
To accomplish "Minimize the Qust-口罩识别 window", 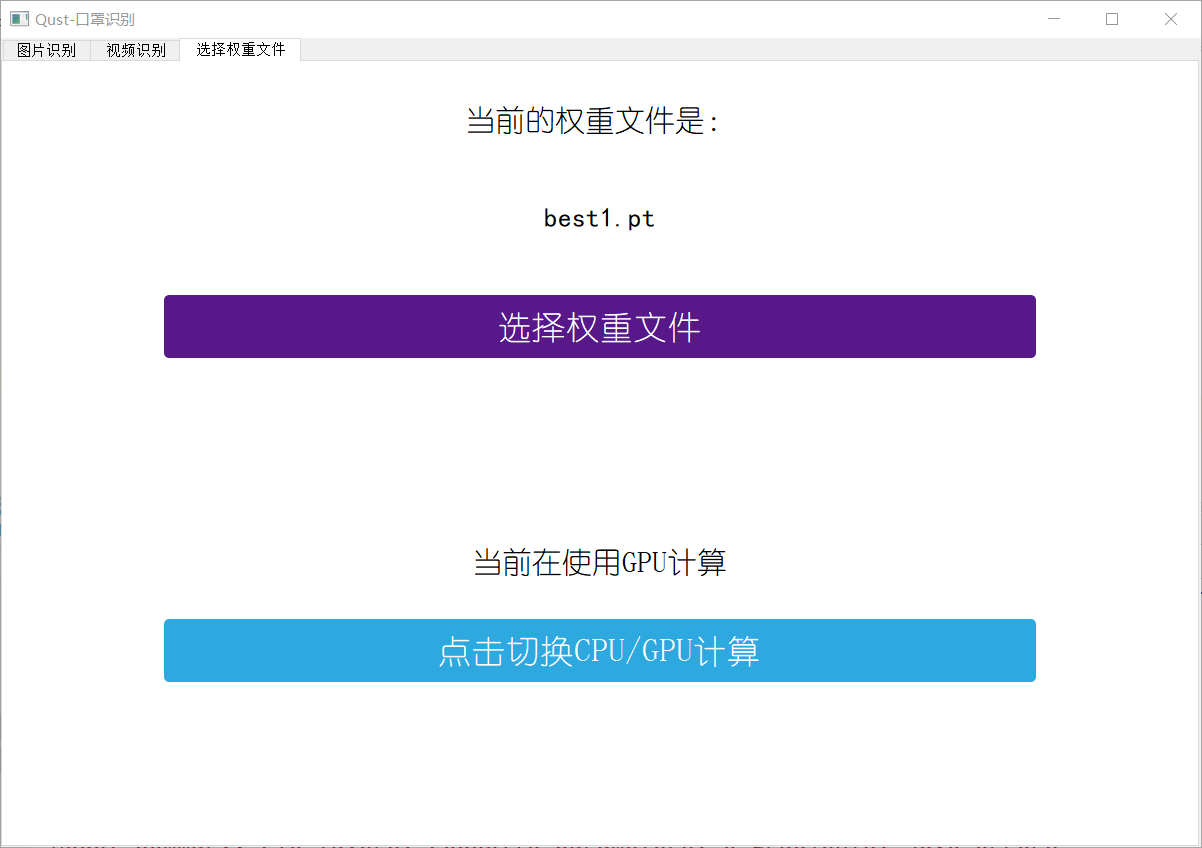I will [x=1053, y=19].
